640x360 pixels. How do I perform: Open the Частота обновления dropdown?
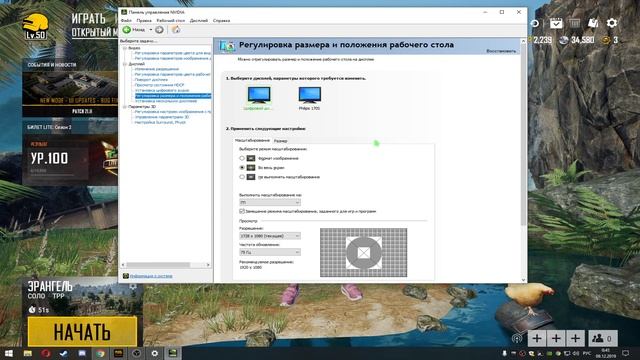[270, 252]
